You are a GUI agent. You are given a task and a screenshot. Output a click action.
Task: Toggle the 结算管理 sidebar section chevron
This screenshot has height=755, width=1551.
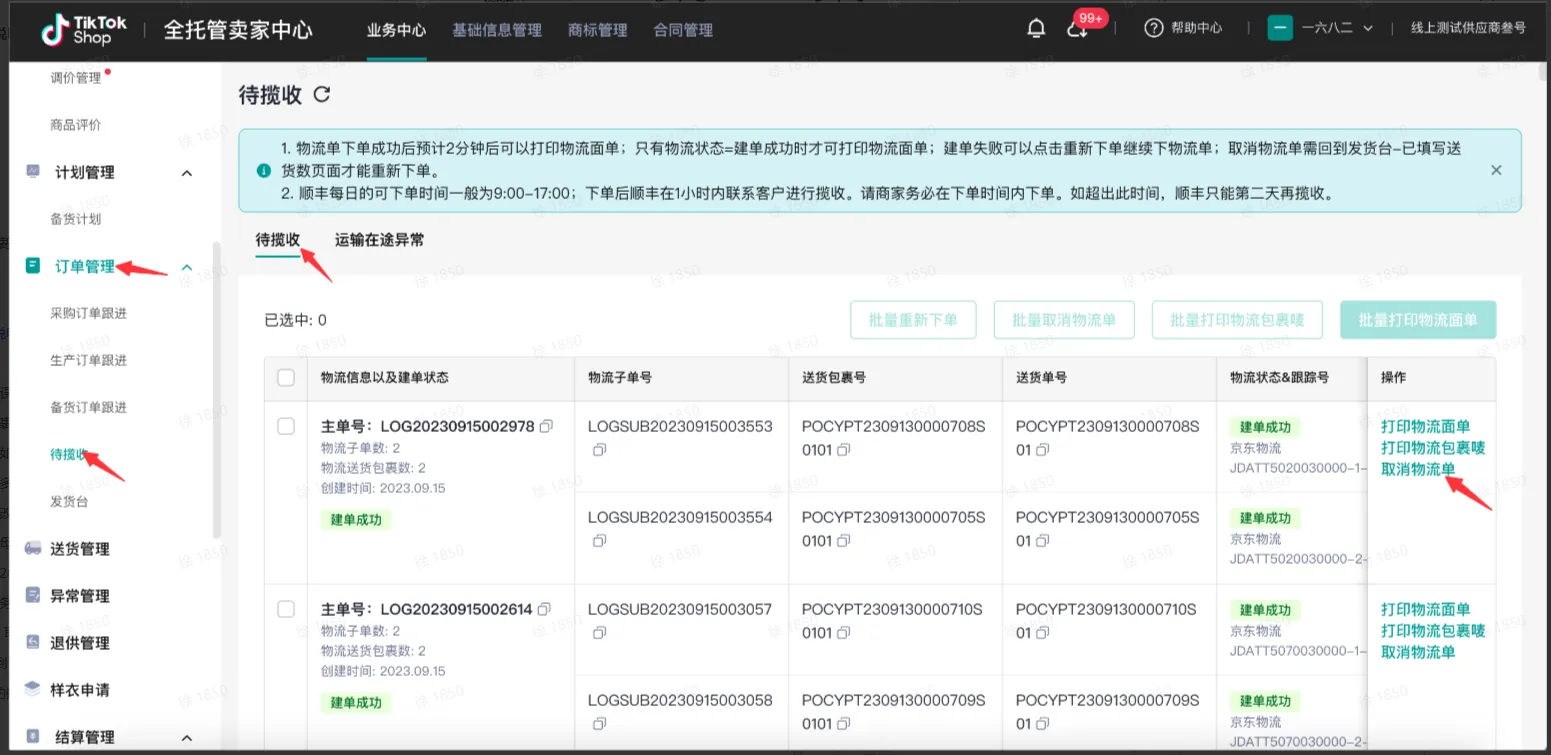pos(186,738)
